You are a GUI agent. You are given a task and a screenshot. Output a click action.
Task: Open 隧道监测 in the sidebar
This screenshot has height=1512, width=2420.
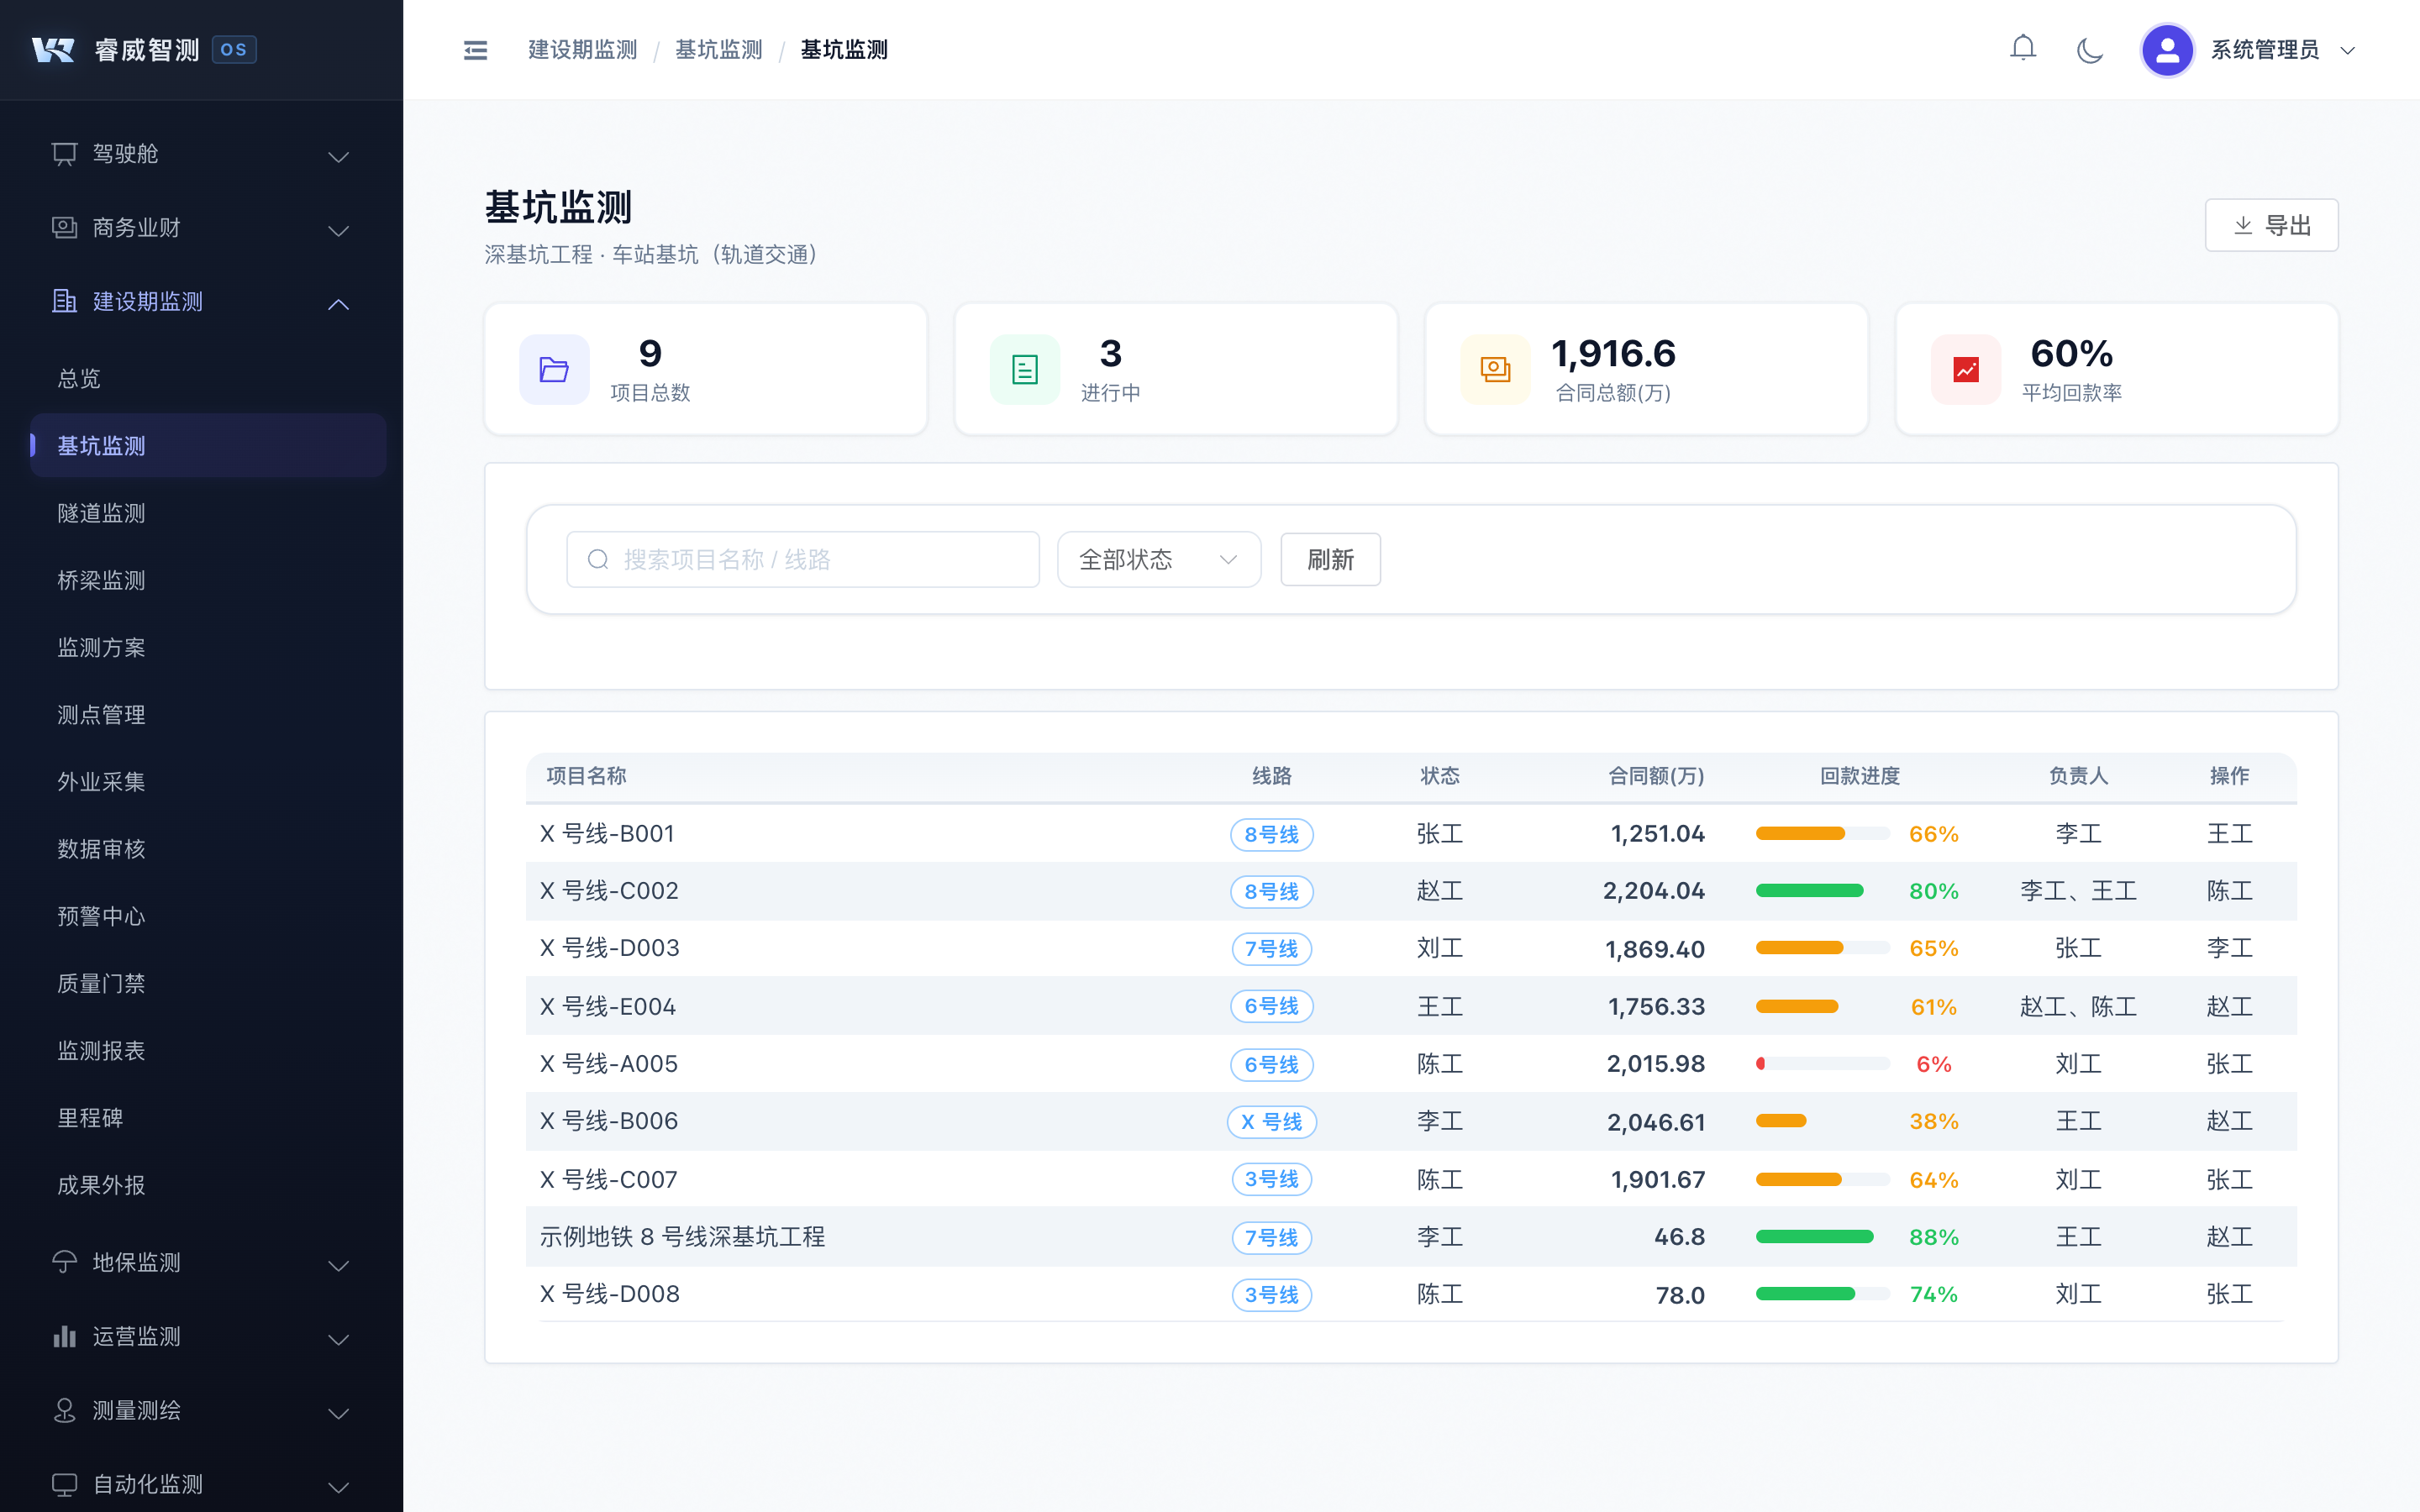click(101, 513)
